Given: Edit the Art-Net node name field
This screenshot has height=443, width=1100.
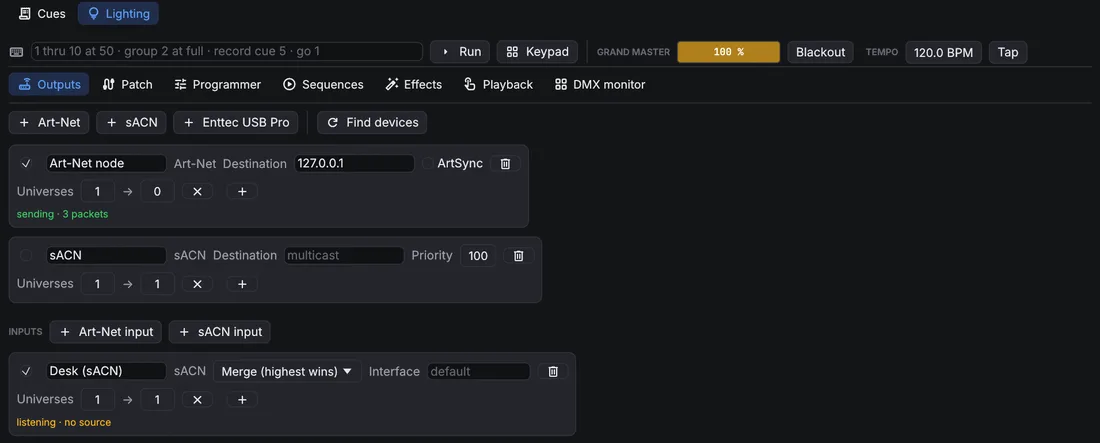Looking at the screenshot, I should click(106, 163).
